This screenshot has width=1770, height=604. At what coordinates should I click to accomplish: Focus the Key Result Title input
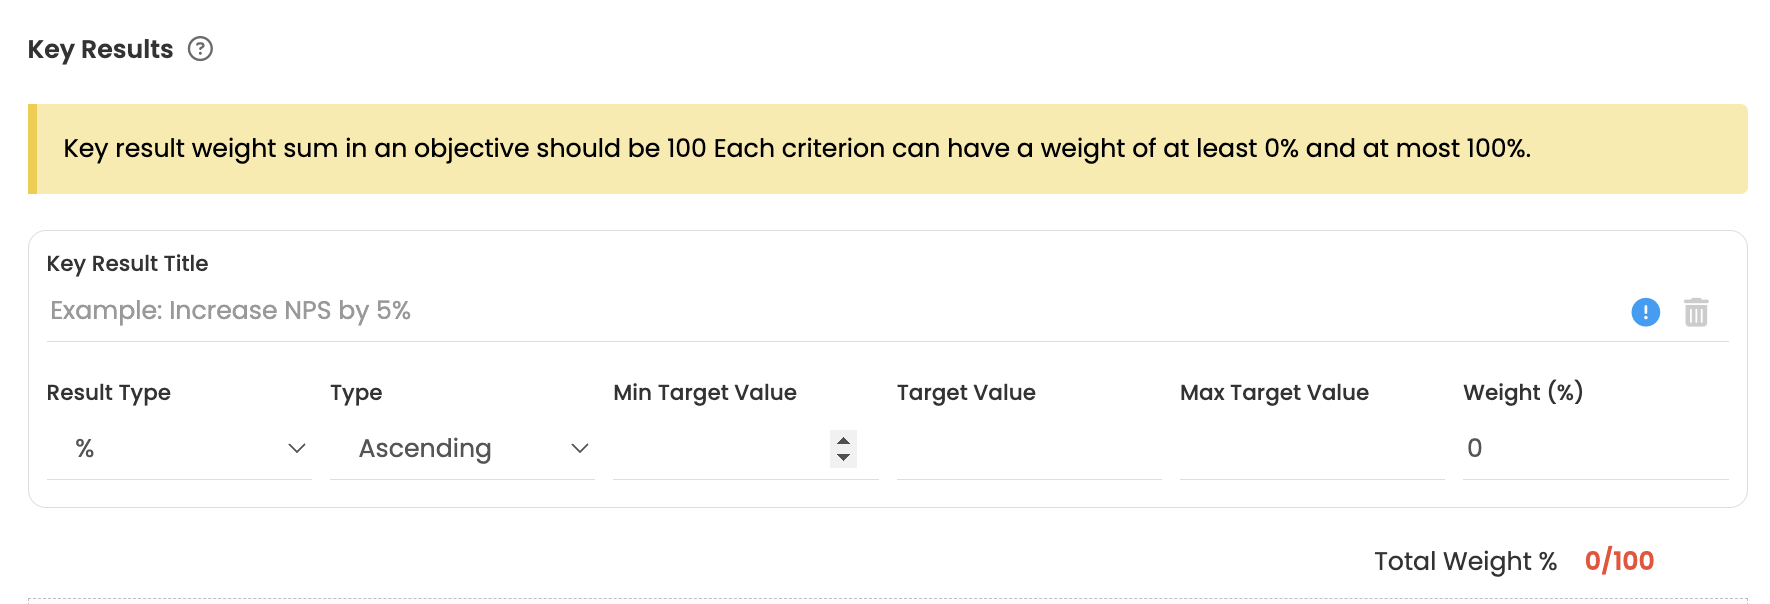[830, 311]
